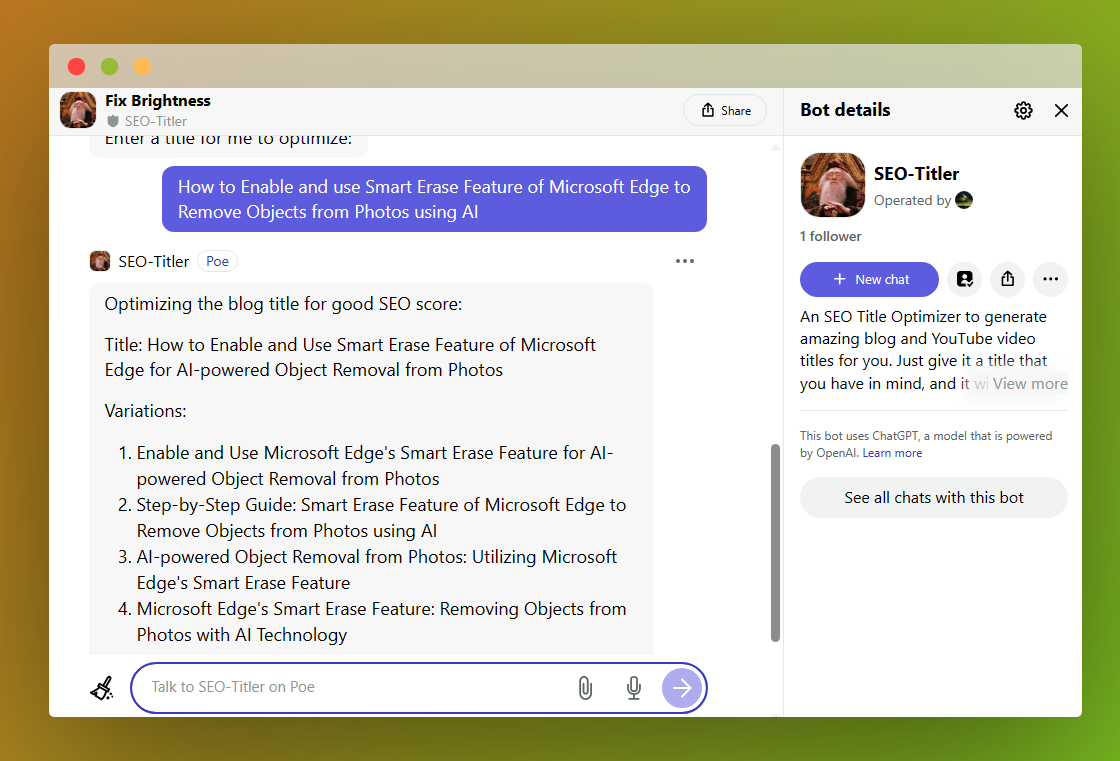The height and width of the screenshot is (761, 1120).
Task: Open bot settings gear icon
Action: (x=1023, y=110)
